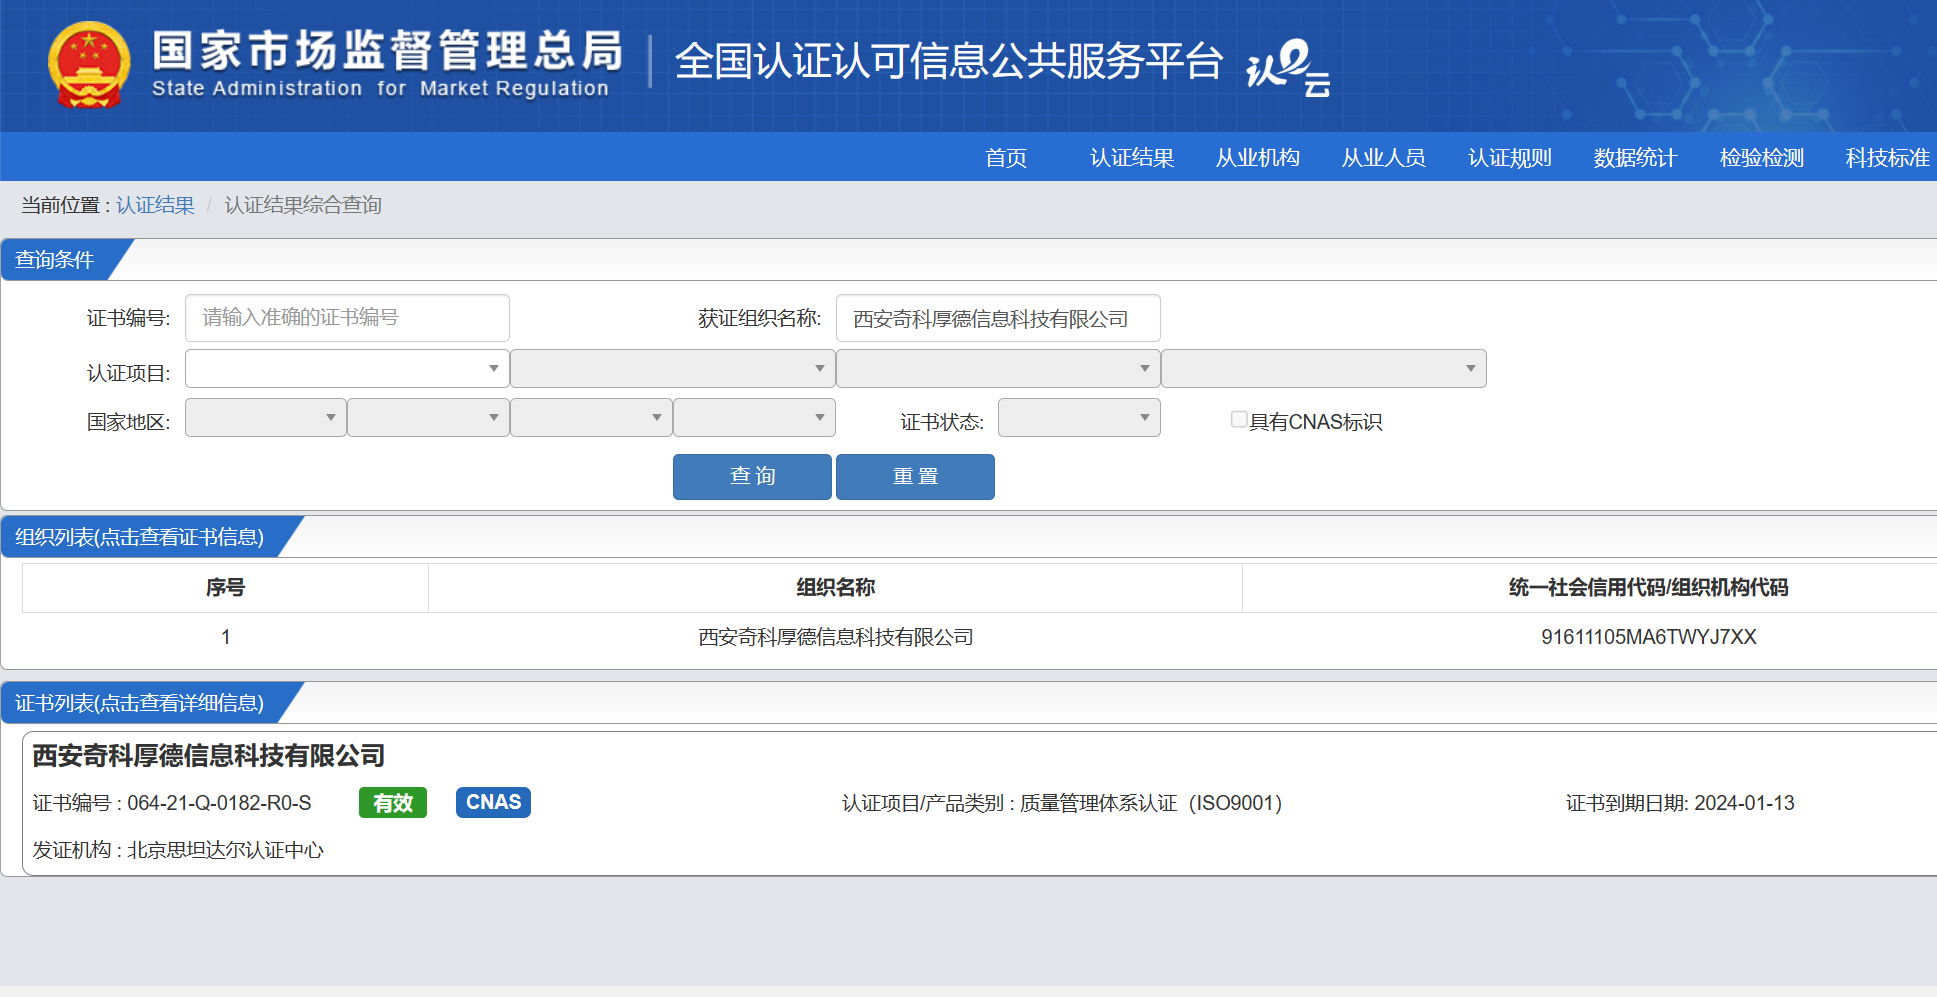
Task: Open the fourth 国家地区 dropdown
Action: [755, 417]
